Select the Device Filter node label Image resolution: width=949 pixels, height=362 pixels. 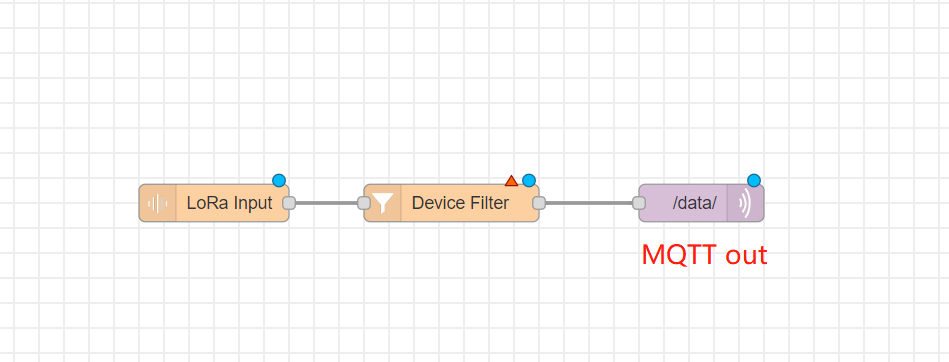coord(460,203)
